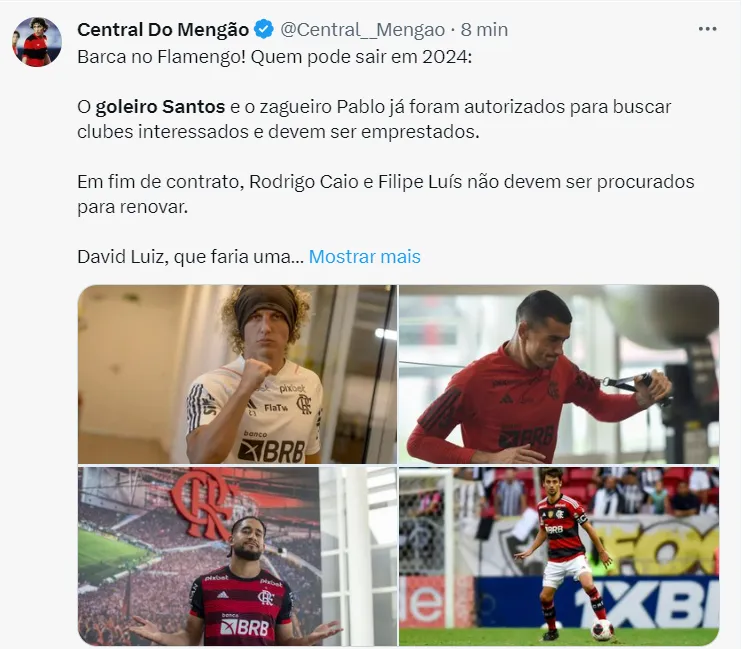Click the zagueiro Pablo sentence text
This screenshot has height=649, width=742.
tap(374, 119)
